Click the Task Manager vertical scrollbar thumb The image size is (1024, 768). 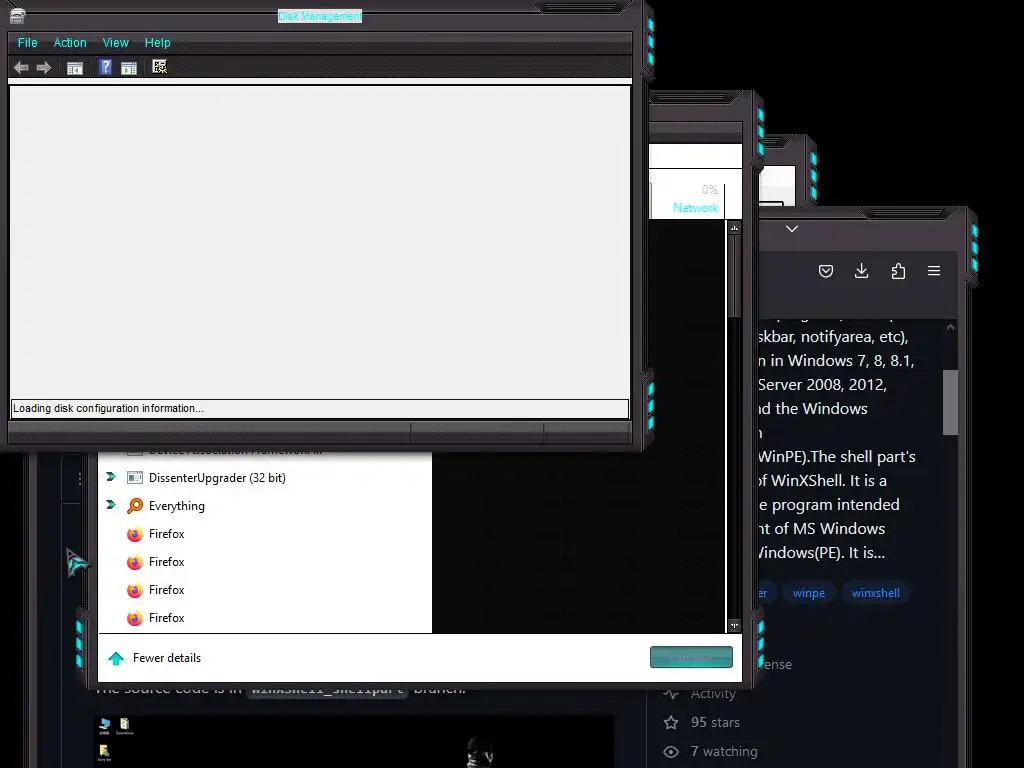735,276
